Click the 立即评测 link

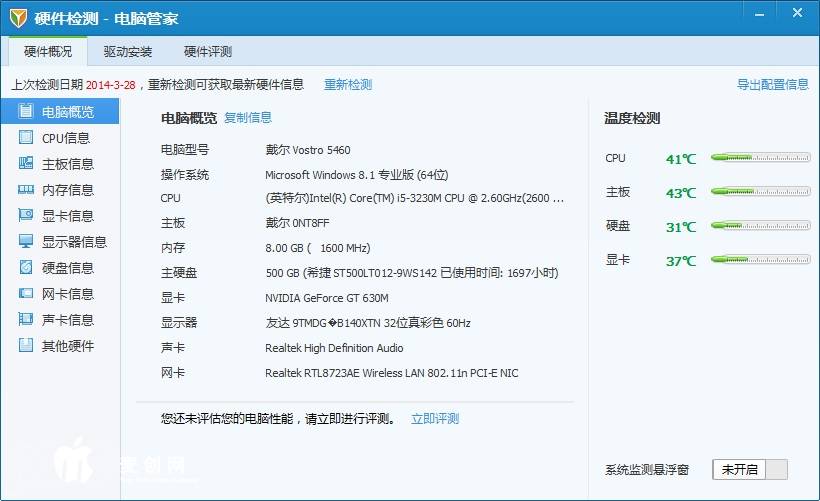435,418
